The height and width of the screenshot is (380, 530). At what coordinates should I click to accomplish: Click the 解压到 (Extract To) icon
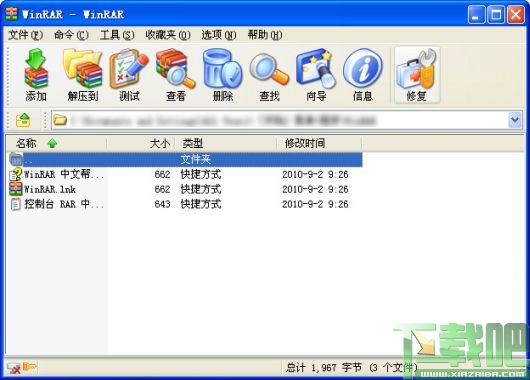pyautogui.click(x=83, y=75)
